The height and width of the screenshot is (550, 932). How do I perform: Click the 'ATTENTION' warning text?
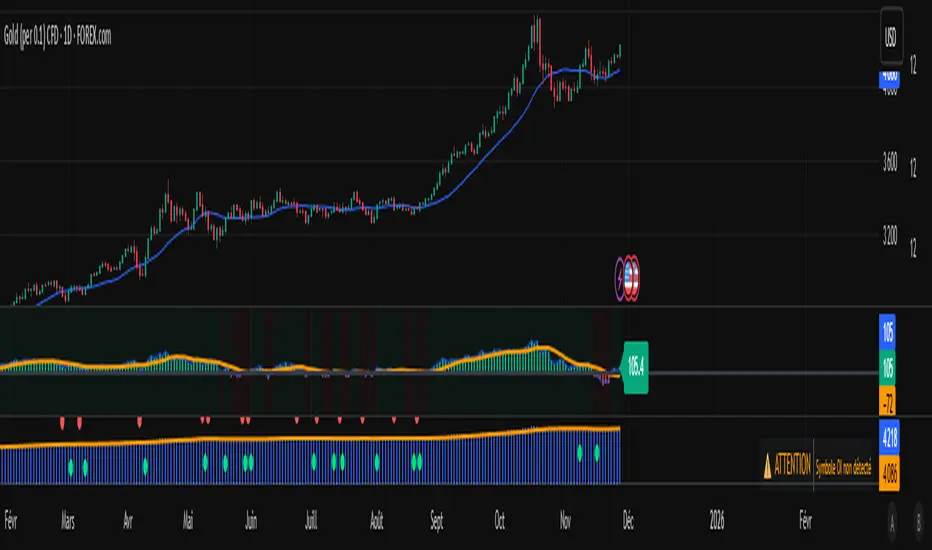[792, 465]
